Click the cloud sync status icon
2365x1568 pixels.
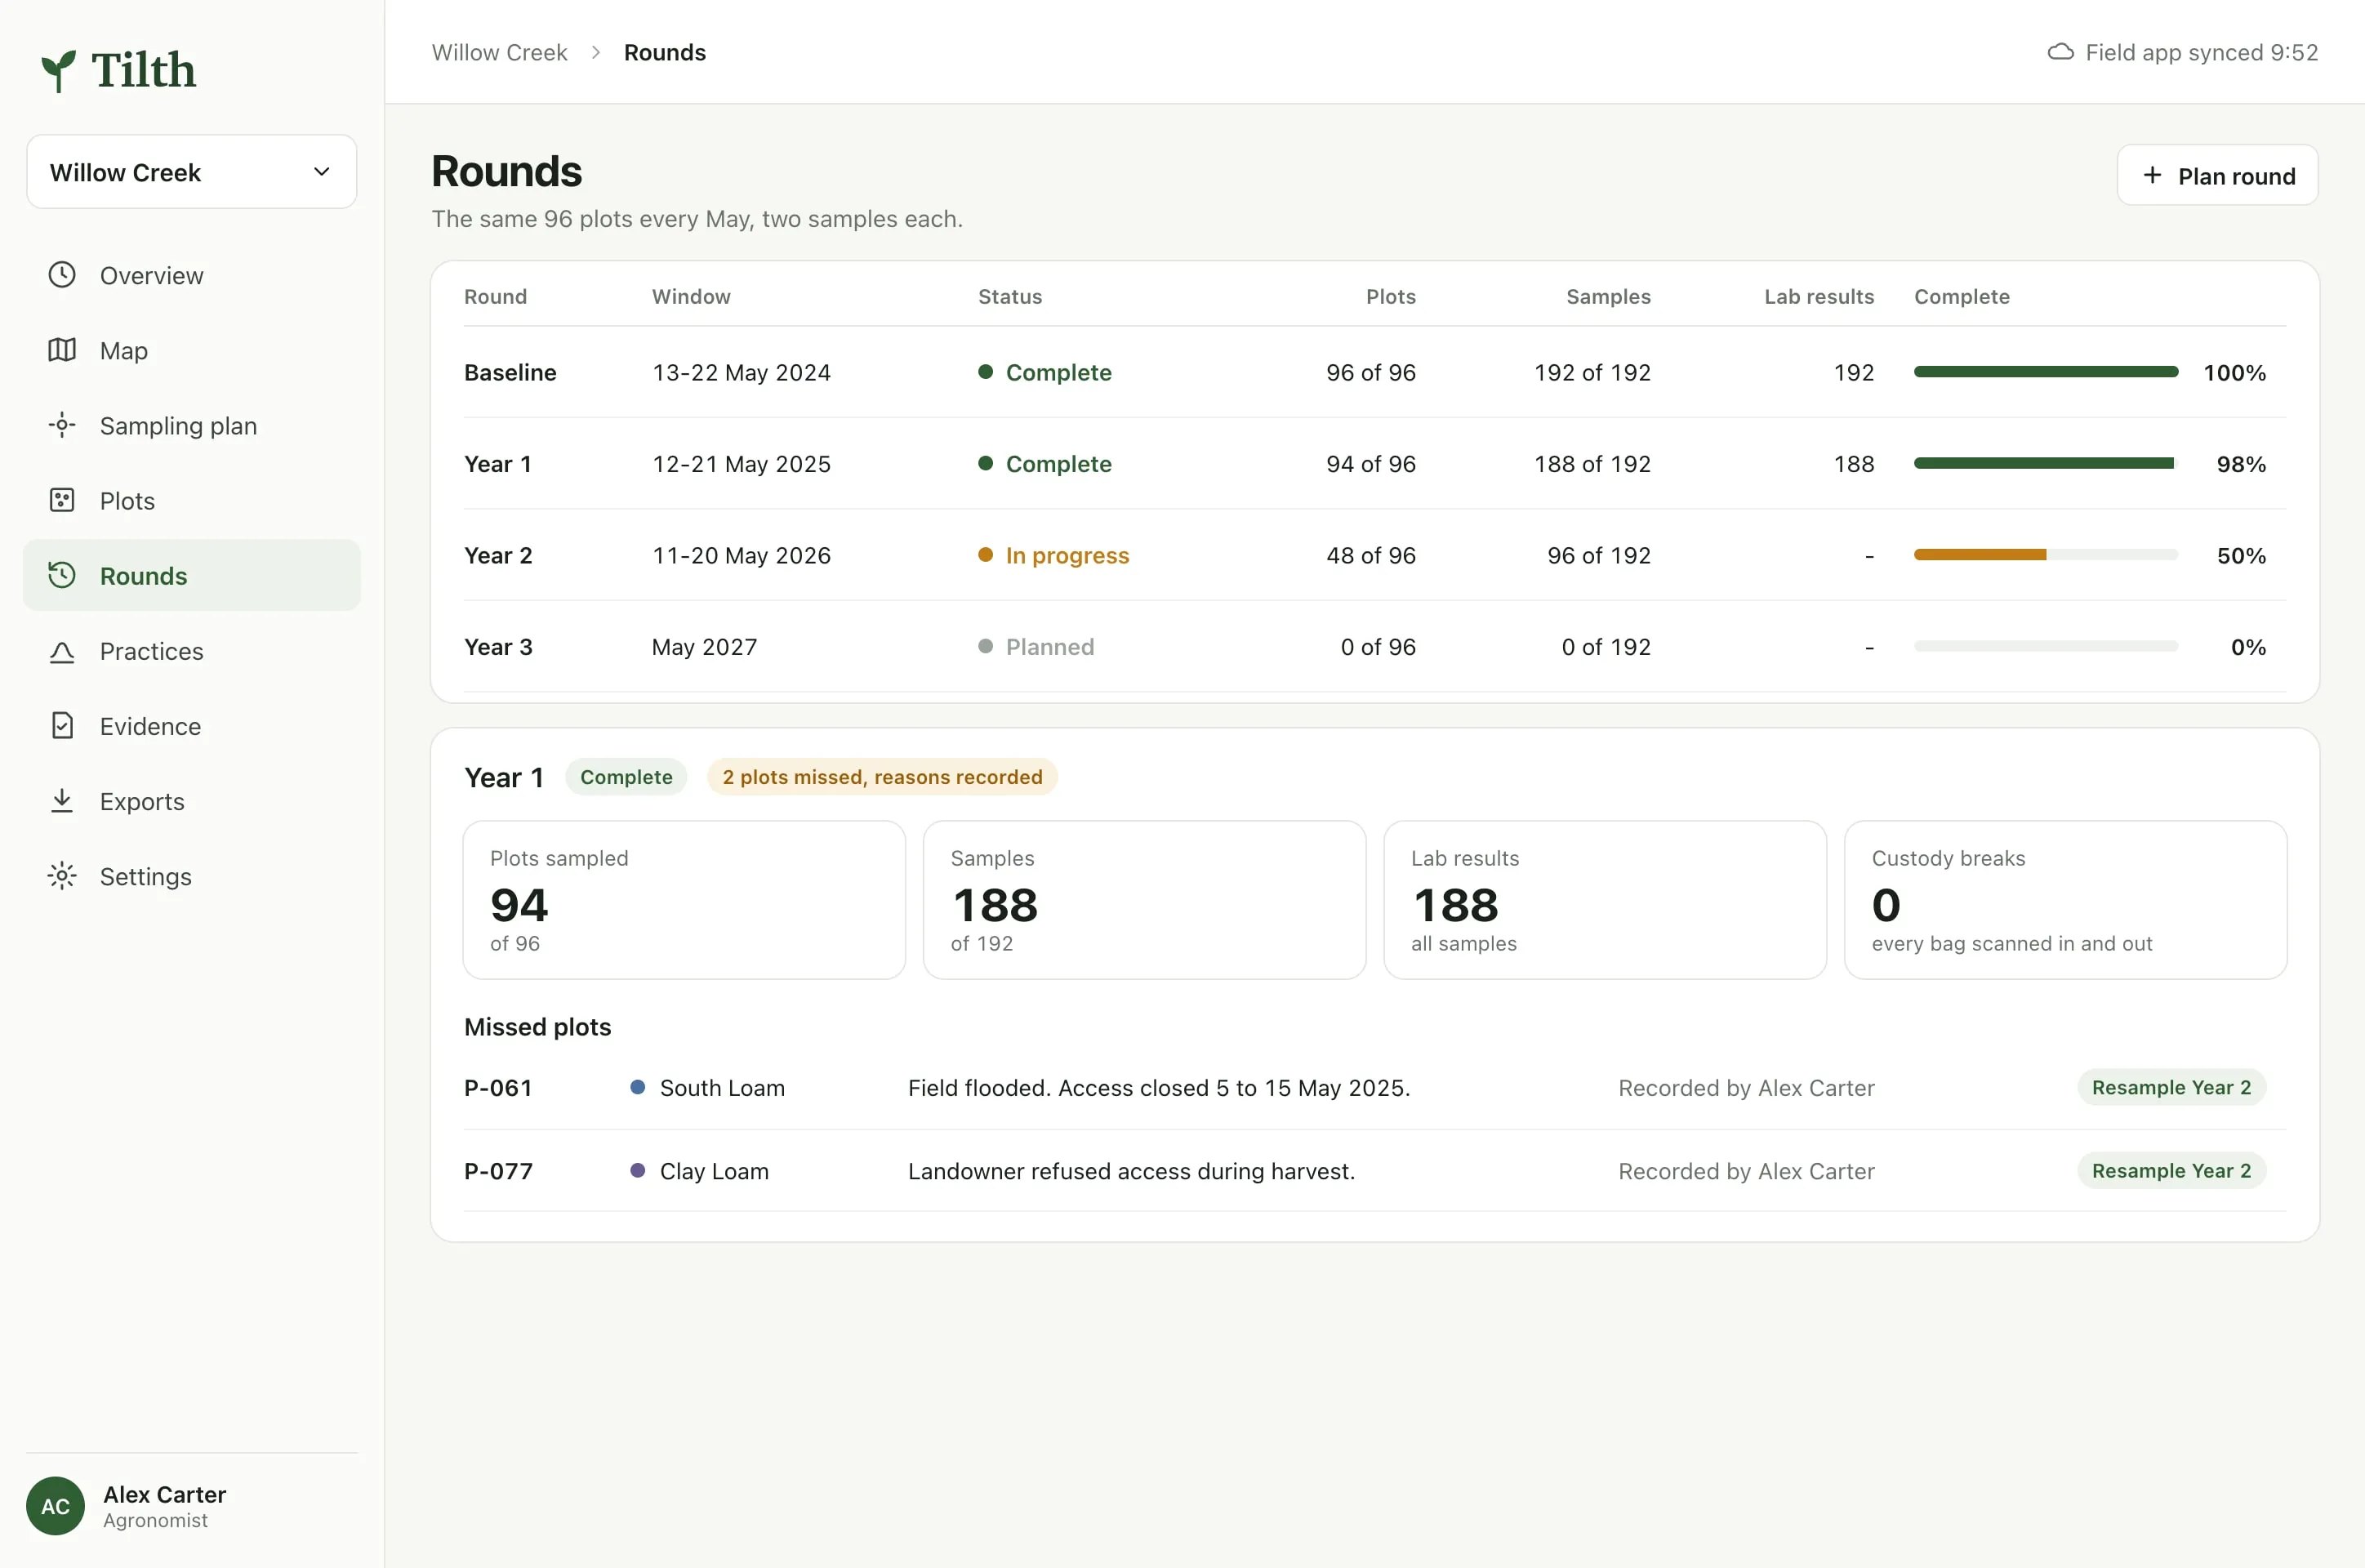[2060, 52]
